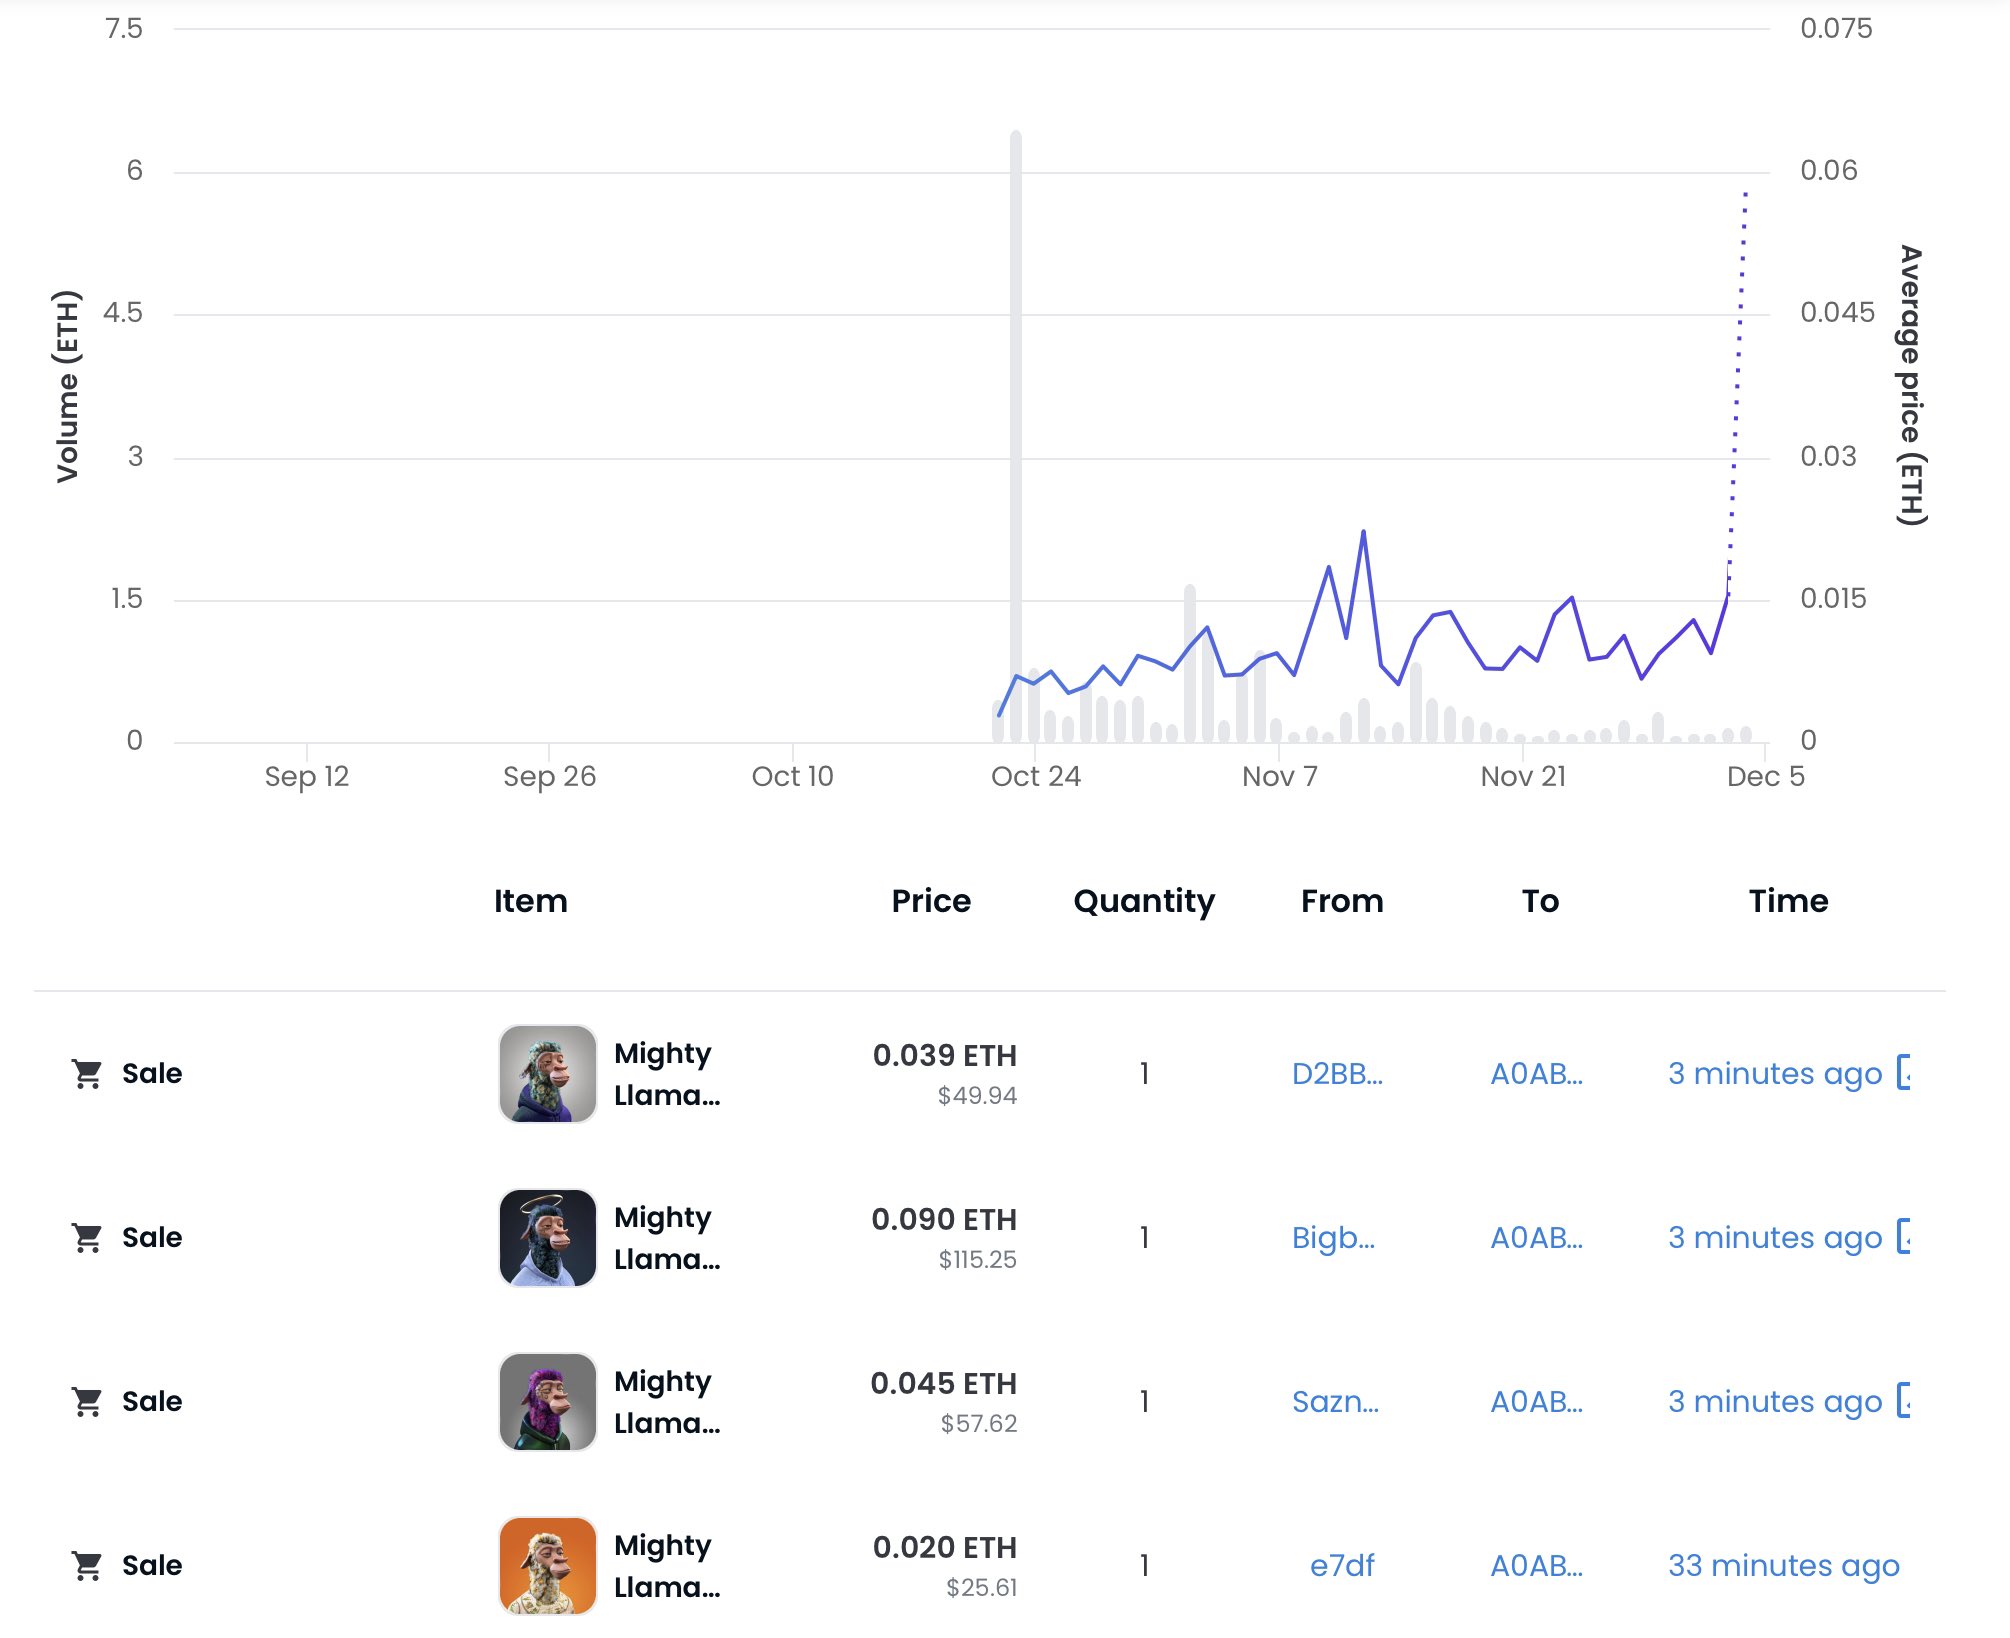The width and height of the screenshot is (2010, 1638).
Task: Open 33 minutes ago transaction link
Action: [x=1783, y=1565]
